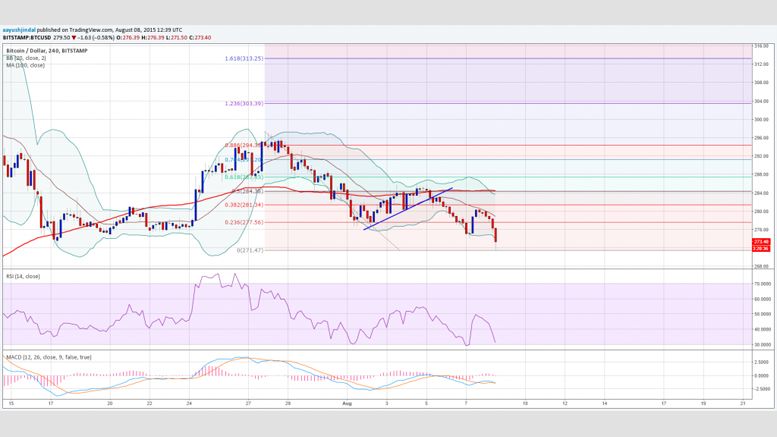Click the 0.236(277.56) Fibonacci level label

[244, 222]
